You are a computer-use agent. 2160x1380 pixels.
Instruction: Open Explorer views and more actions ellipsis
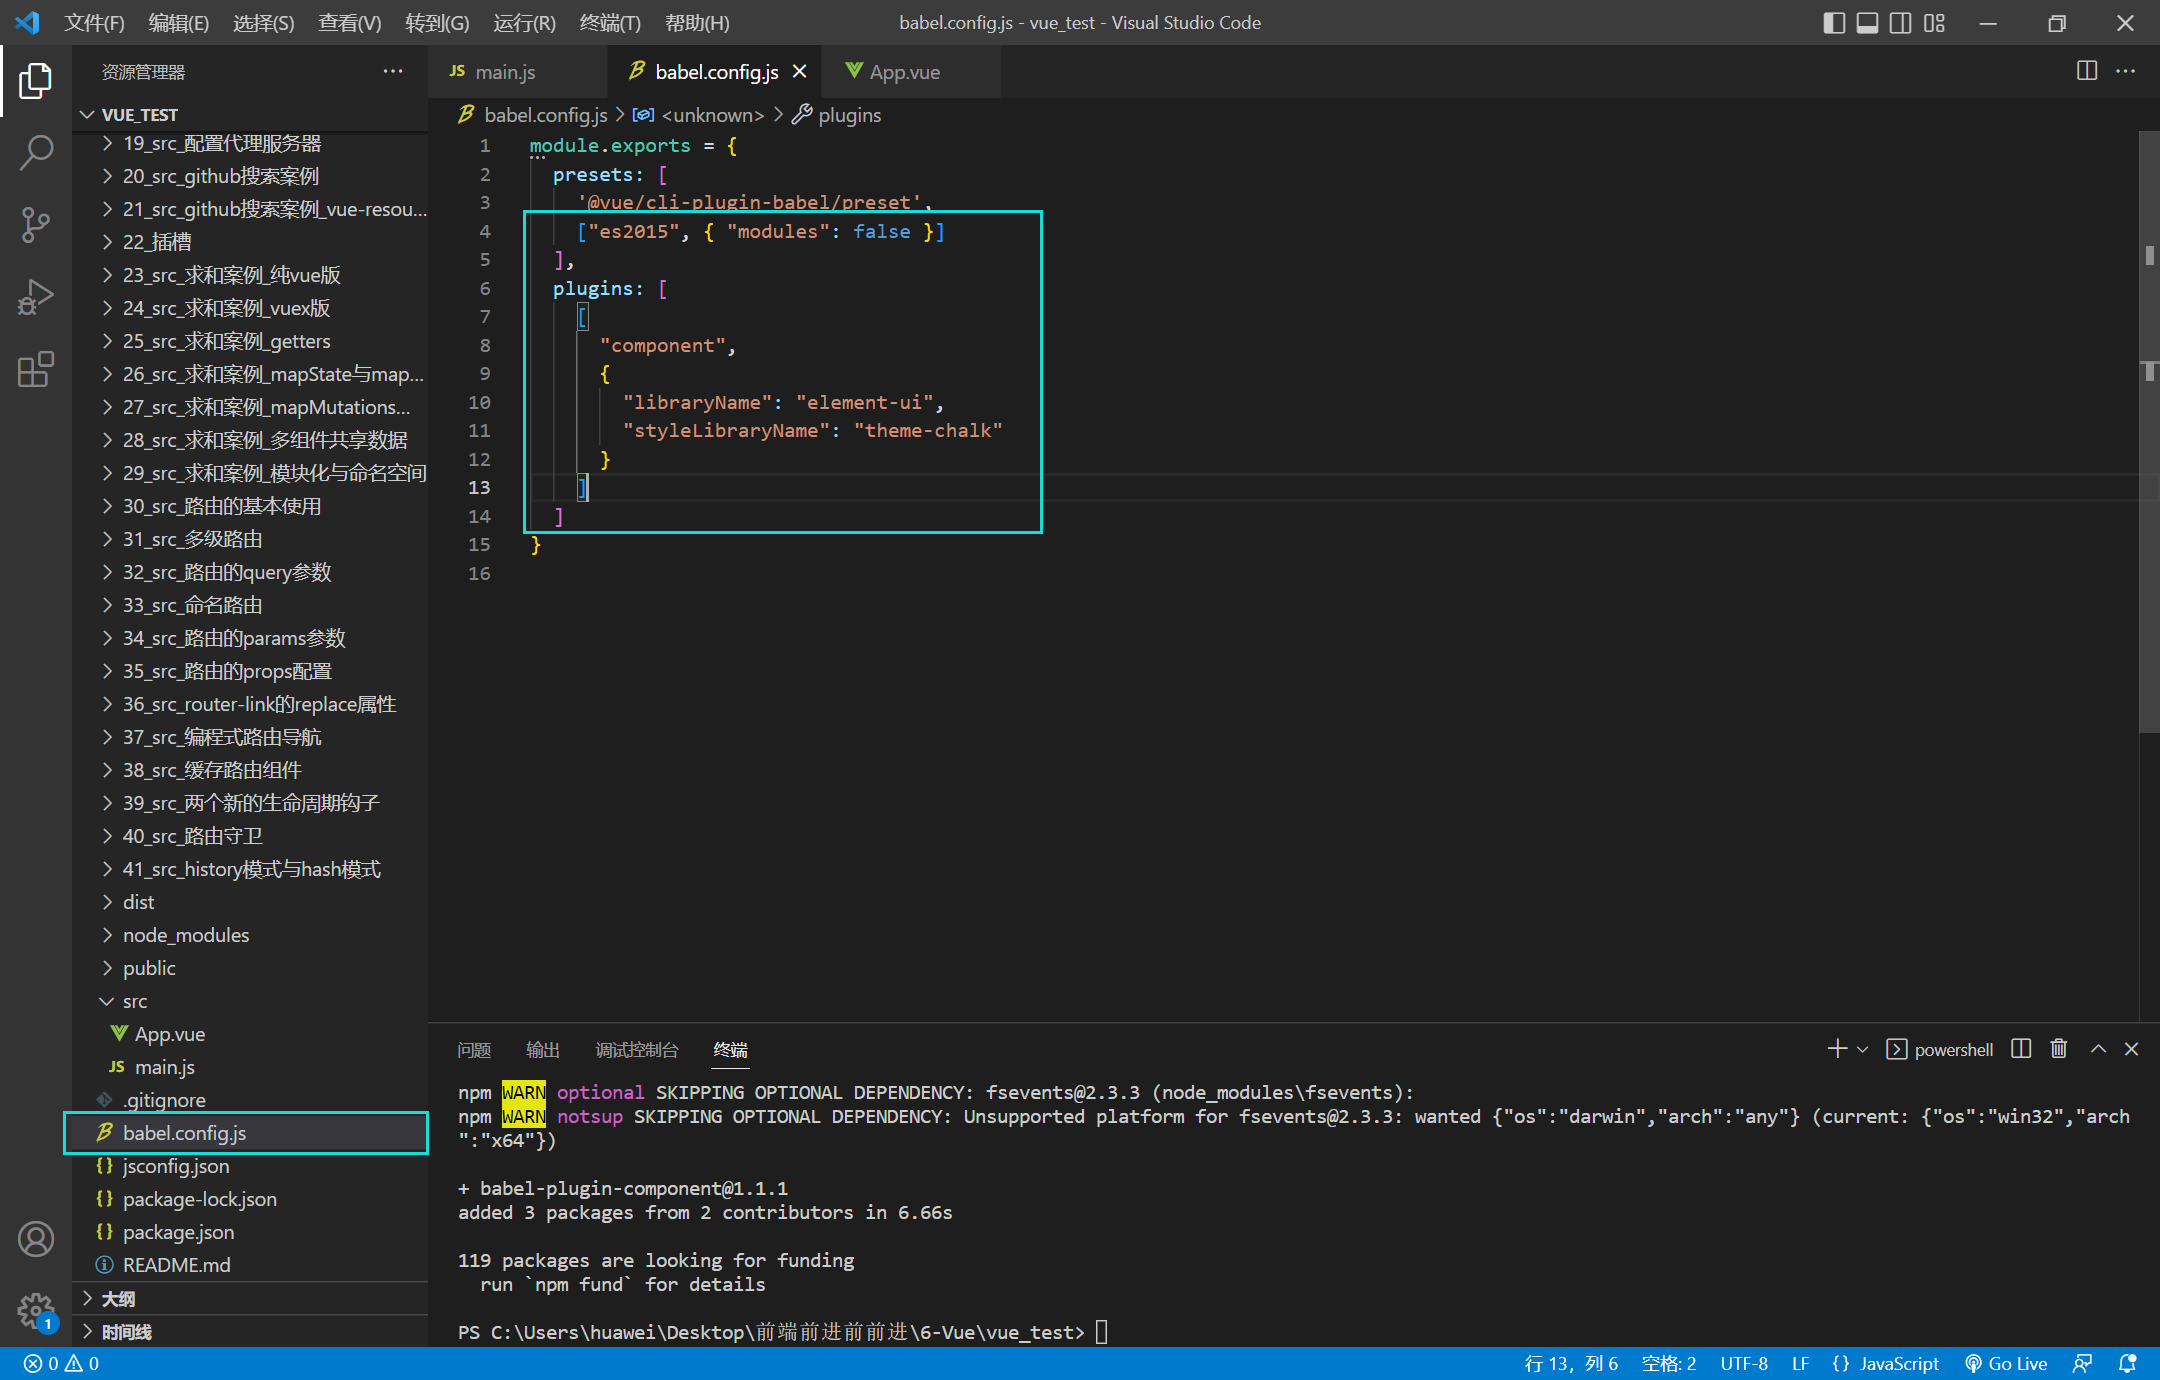[393, 71]
